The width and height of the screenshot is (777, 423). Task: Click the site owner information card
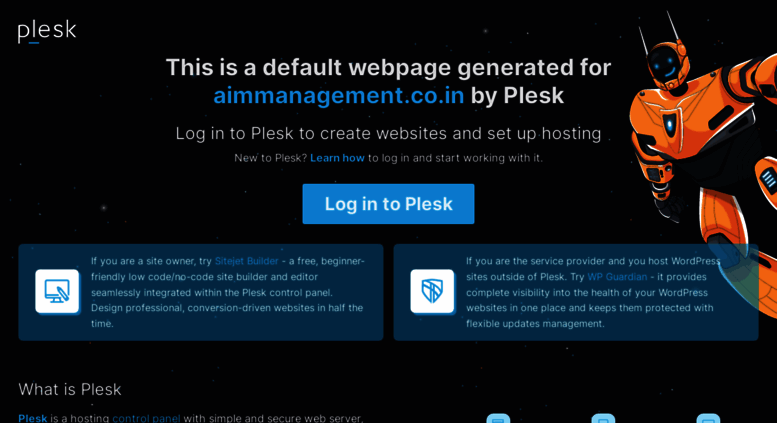(201, 292)
